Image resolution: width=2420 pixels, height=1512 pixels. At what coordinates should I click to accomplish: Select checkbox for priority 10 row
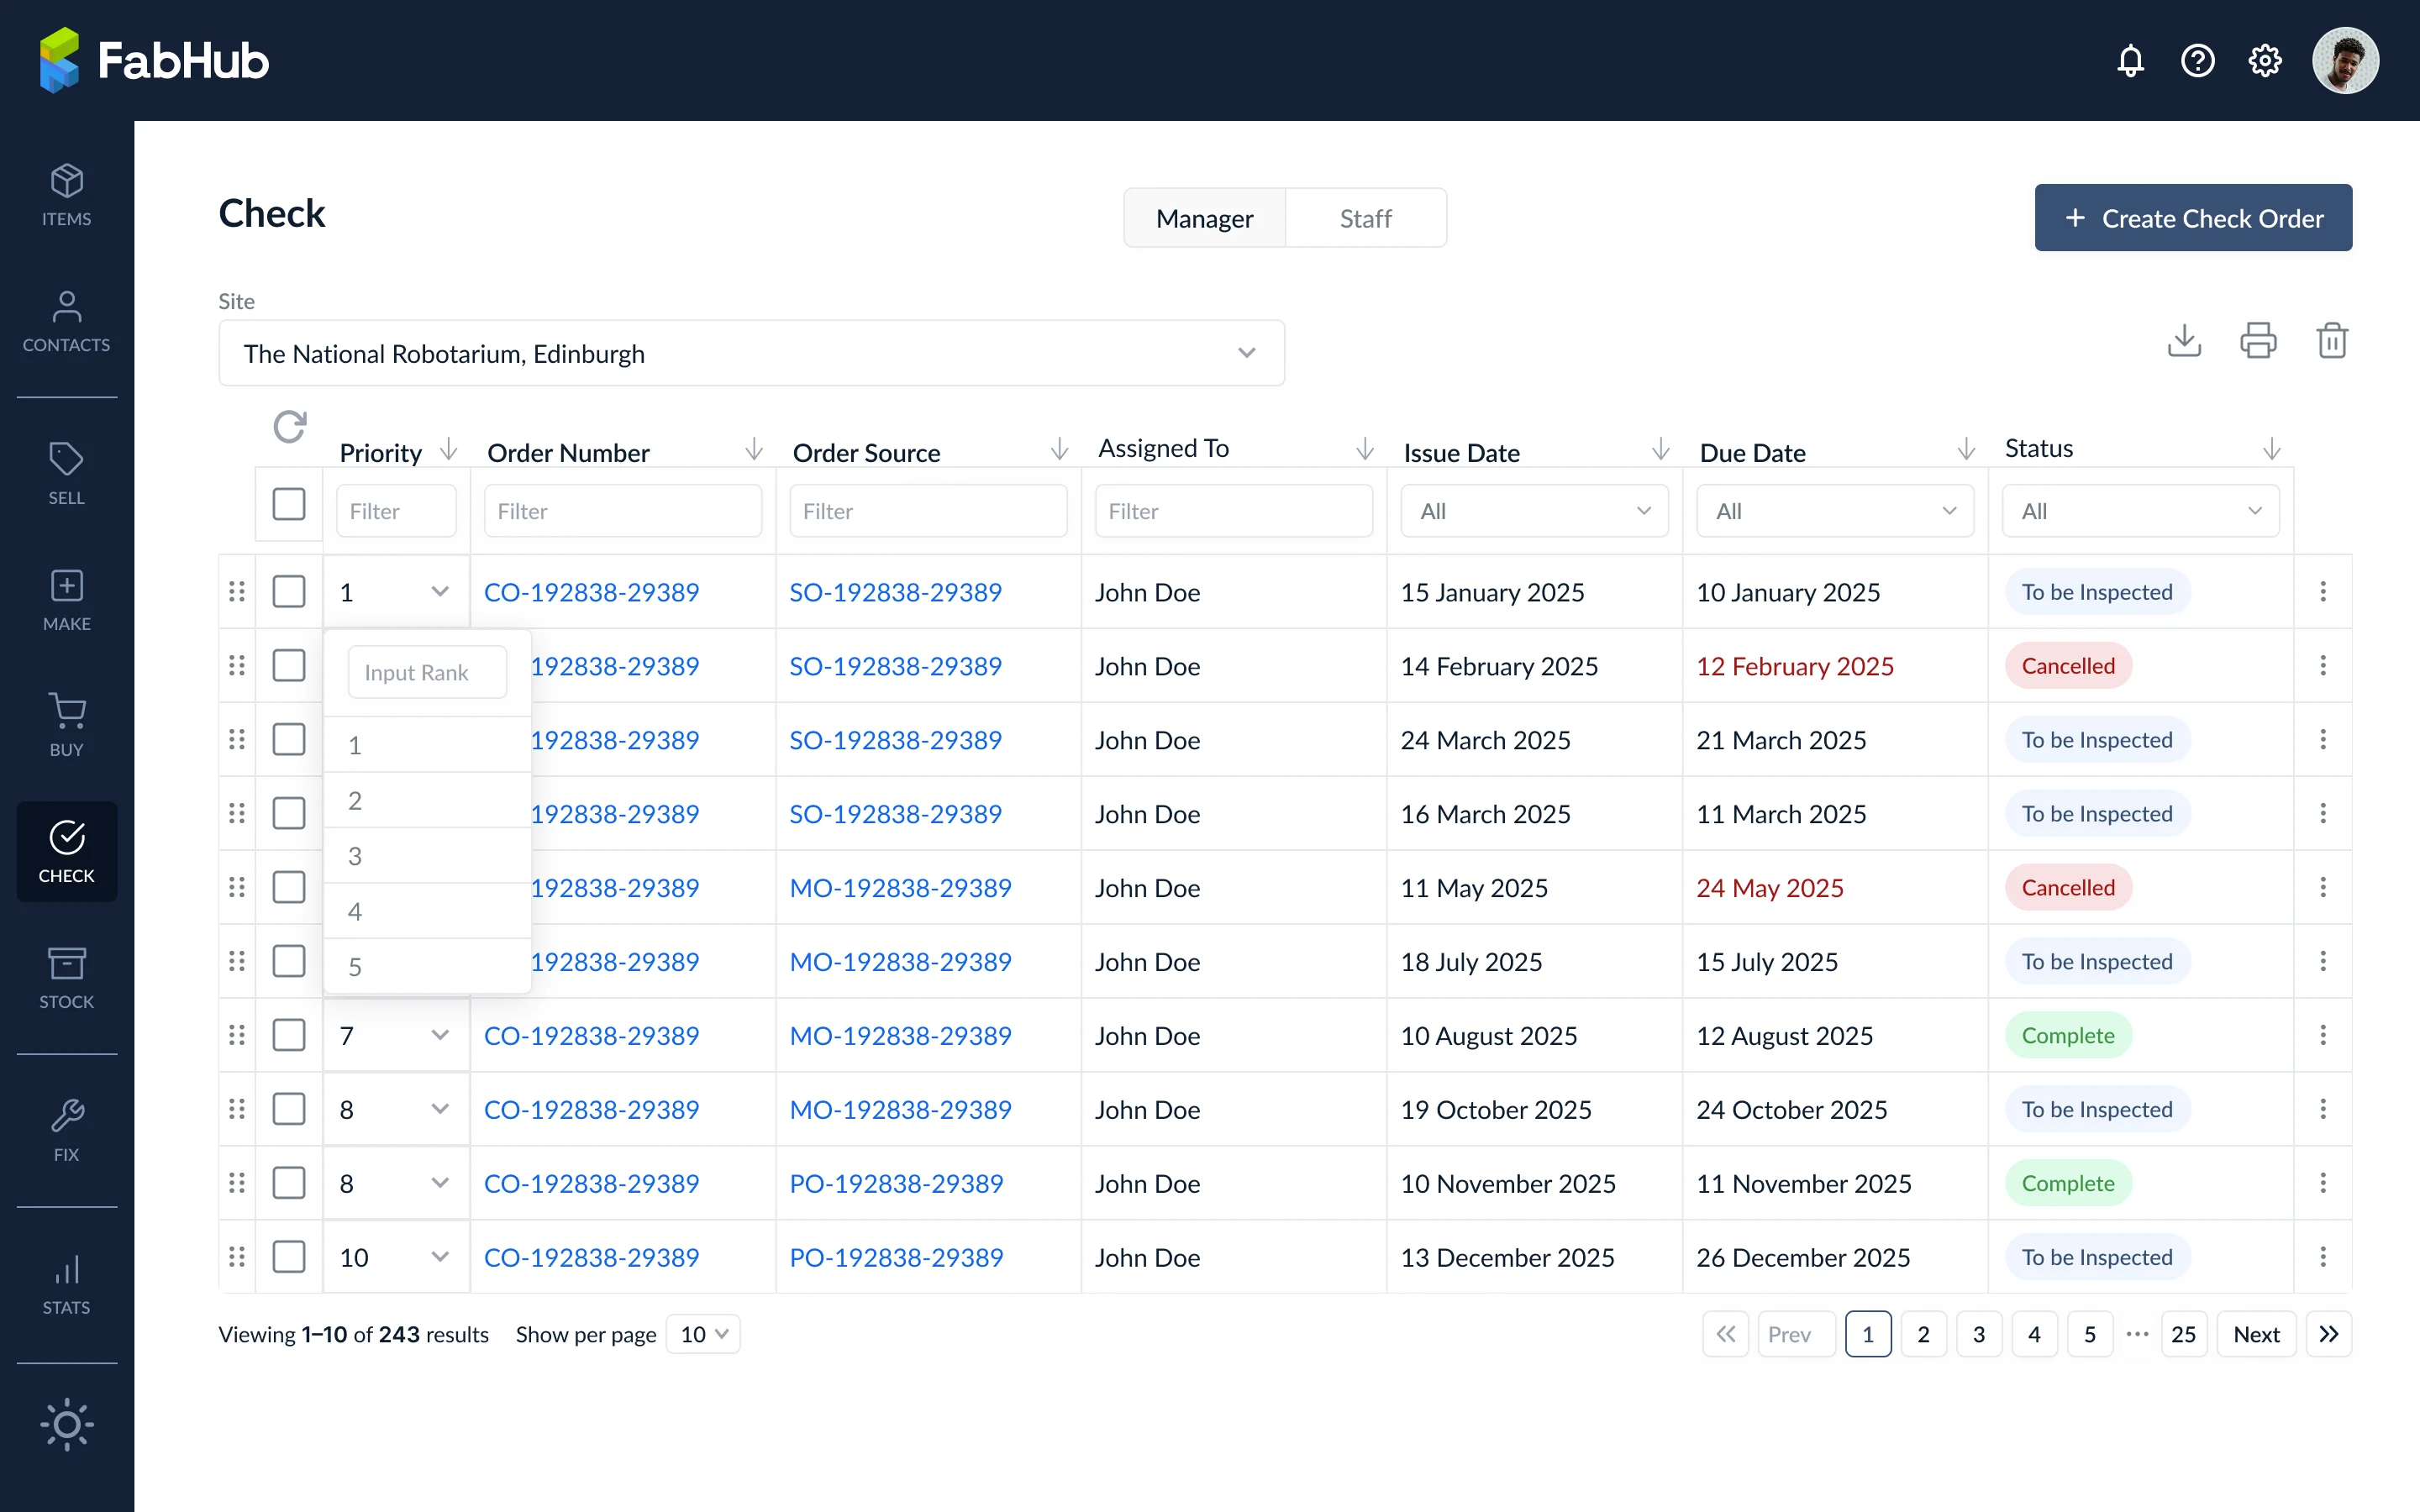click(x=289, y=1257)
